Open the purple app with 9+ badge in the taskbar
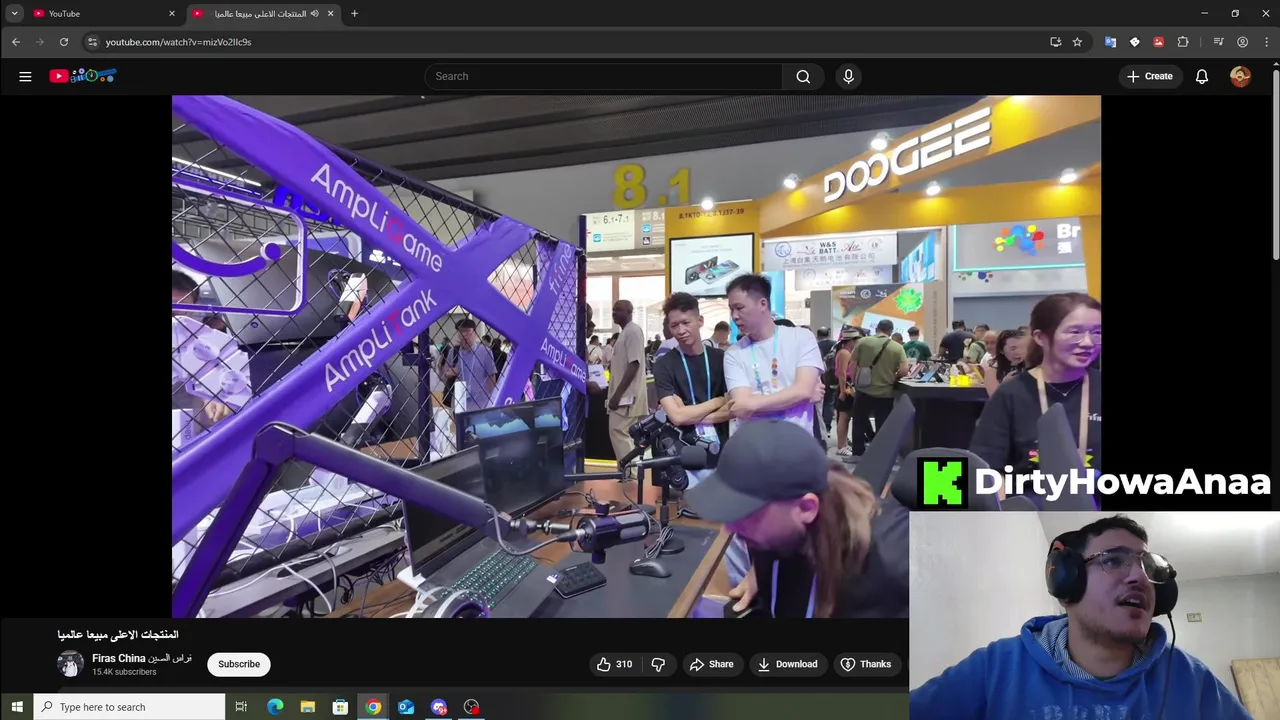 click(439, 707)
